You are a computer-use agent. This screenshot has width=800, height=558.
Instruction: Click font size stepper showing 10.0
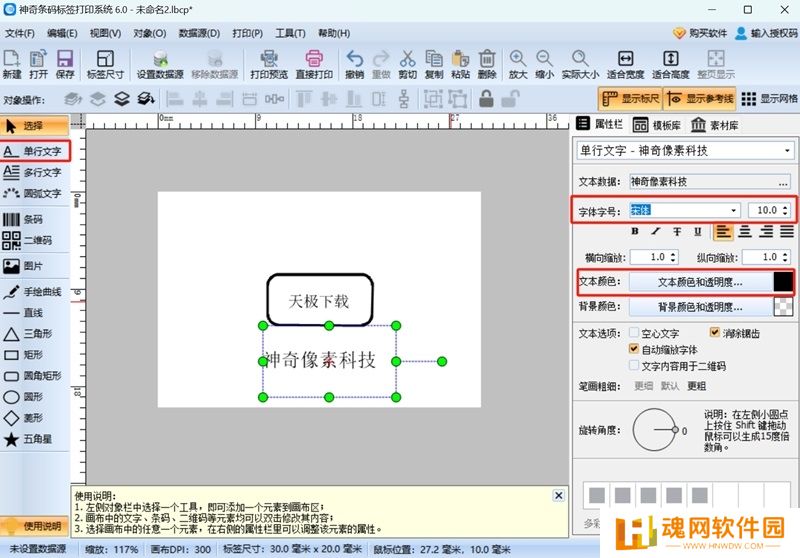[785, 210]
